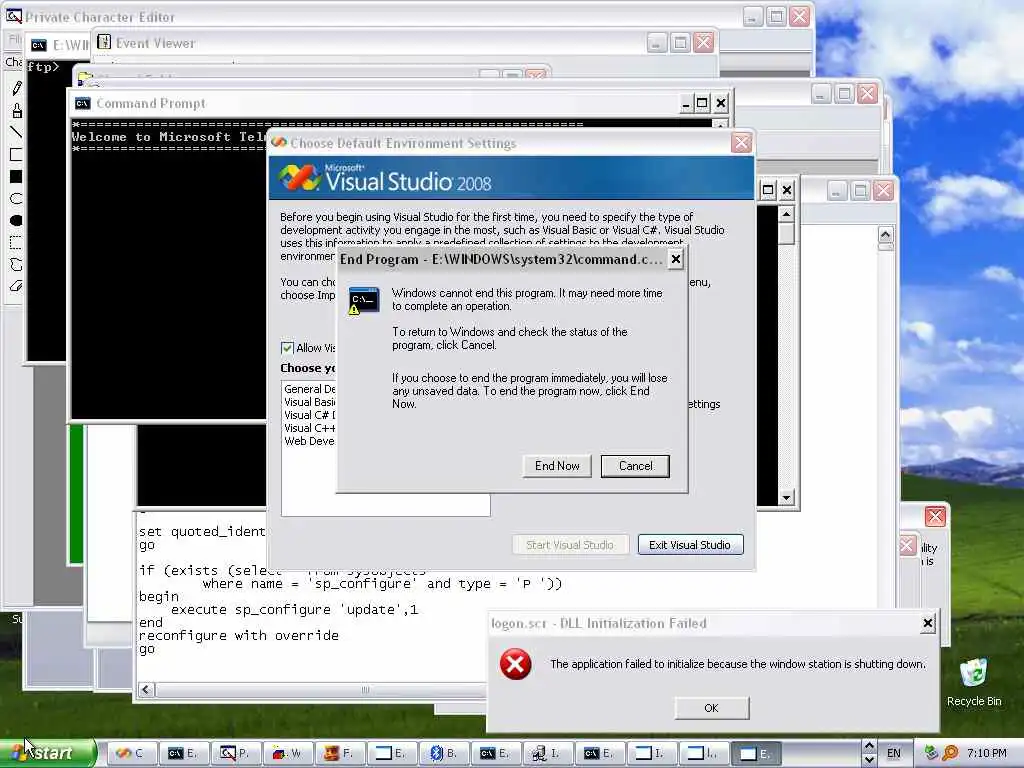Viewport: 1024px width, 768px height.
Task: Click the red error icon in logon.scr dialog
Action: point(515,664)
